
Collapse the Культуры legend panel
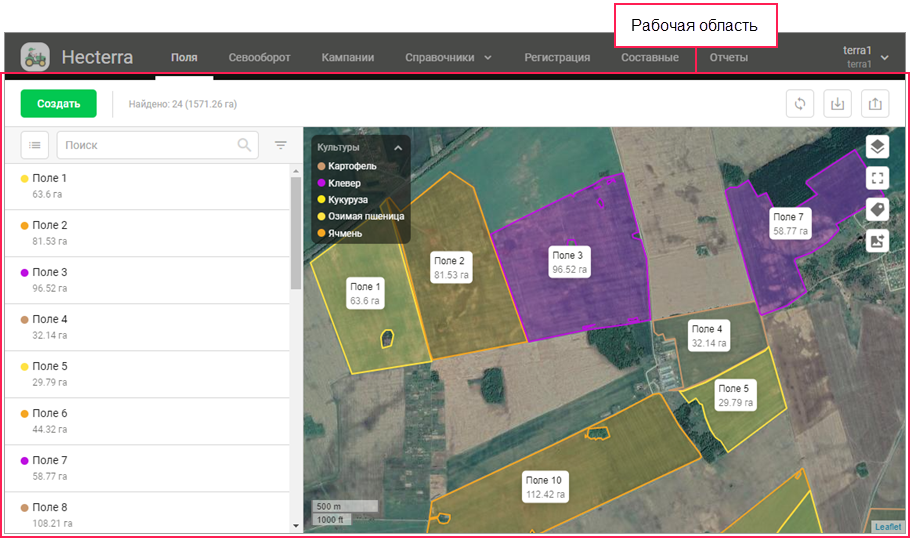[398, 148]
